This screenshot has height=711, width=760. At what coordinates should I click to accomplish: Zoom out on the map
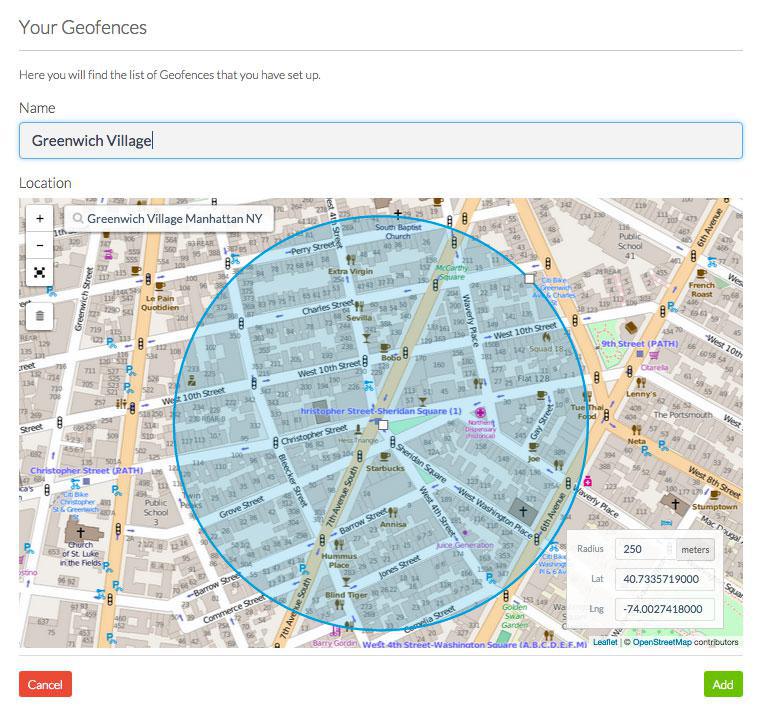coord(39,245)
